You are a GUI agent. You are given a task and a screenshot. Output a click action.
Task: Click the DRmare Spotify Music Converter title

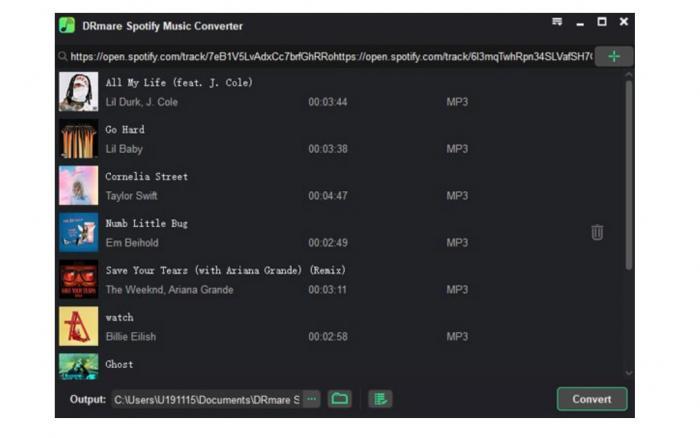[x=162, y=26]
